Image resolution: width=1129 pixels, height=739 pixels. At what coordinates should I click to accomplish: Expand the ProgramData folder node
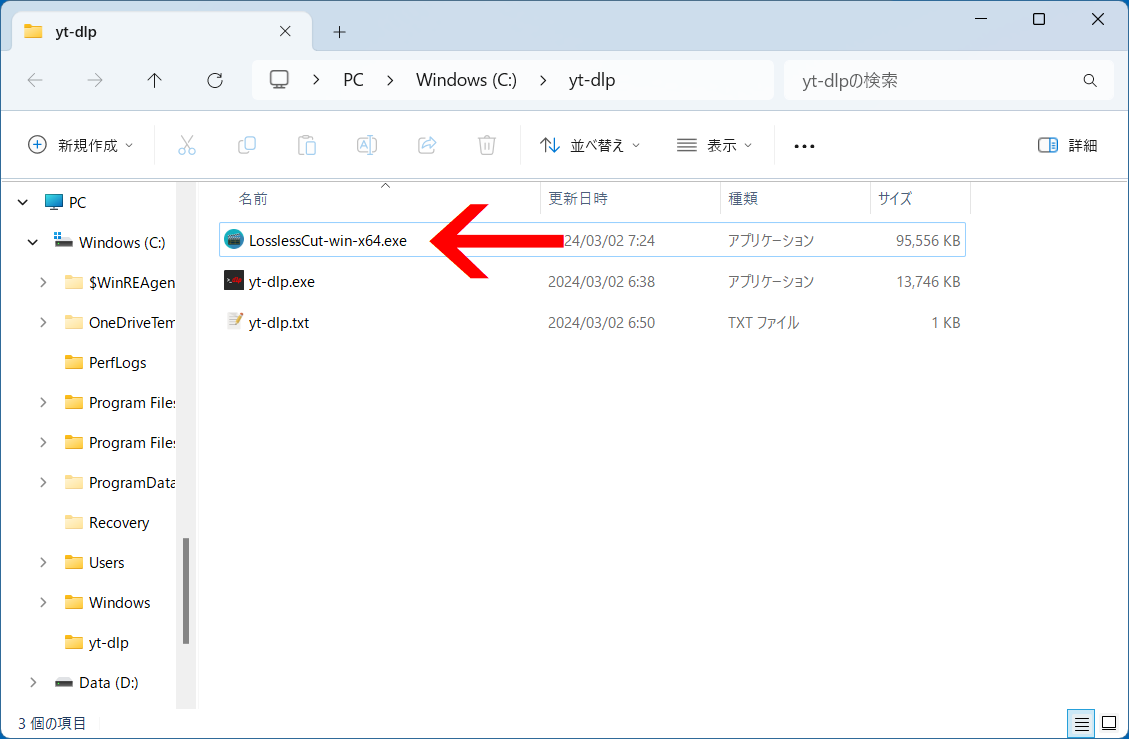(43, 483)
